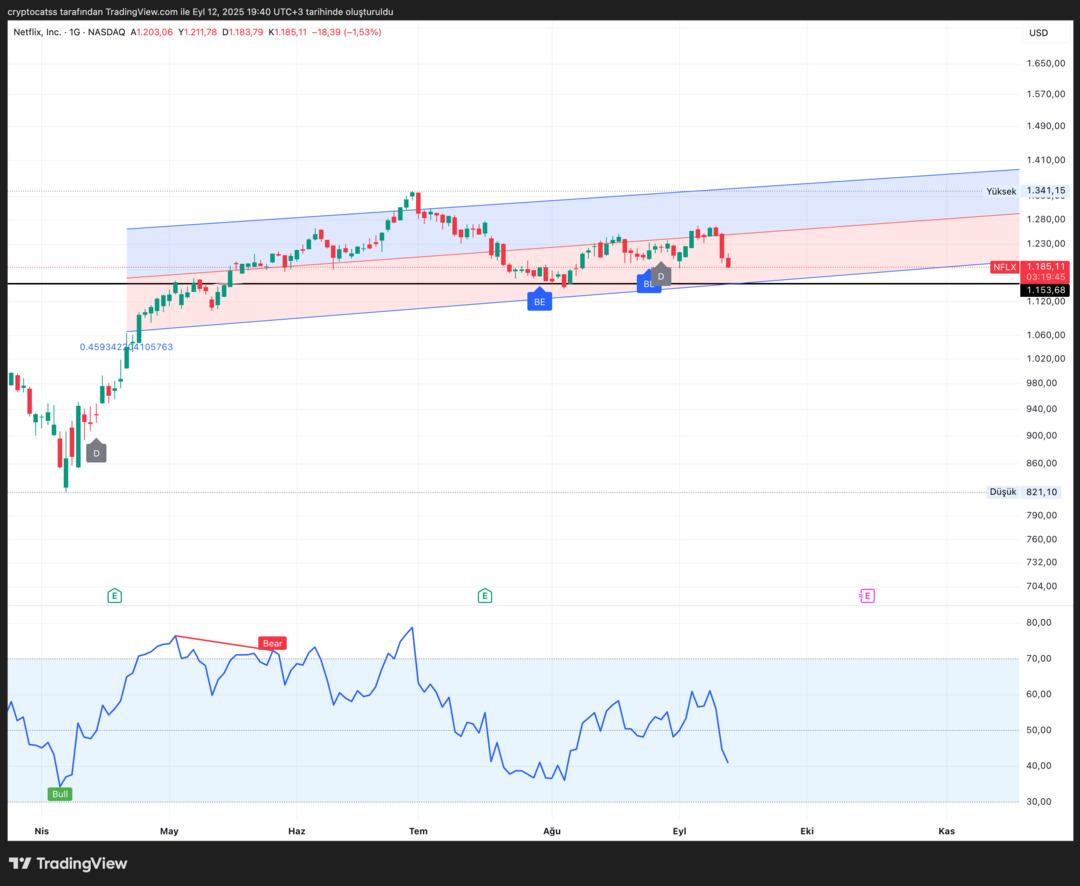The height and width of the screenshot is (886, 1080).
Task: Click the 03:19:45 bar countdown timer
Action: [1046, 277]
